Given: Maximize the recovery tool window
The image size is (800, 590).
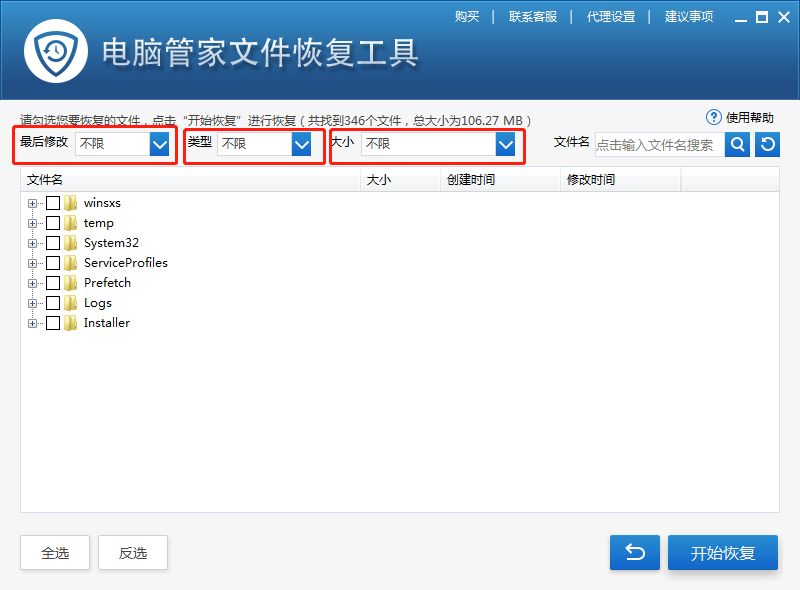Looking at the screenshot, I should pyautogui.click(x=762, y=17).
